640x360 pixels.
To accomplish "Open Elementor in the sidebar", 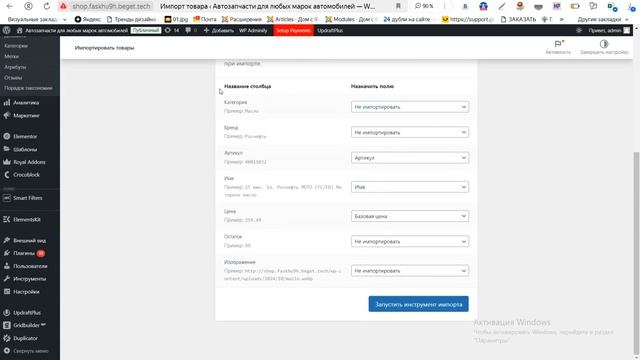I will click(25, 136).
